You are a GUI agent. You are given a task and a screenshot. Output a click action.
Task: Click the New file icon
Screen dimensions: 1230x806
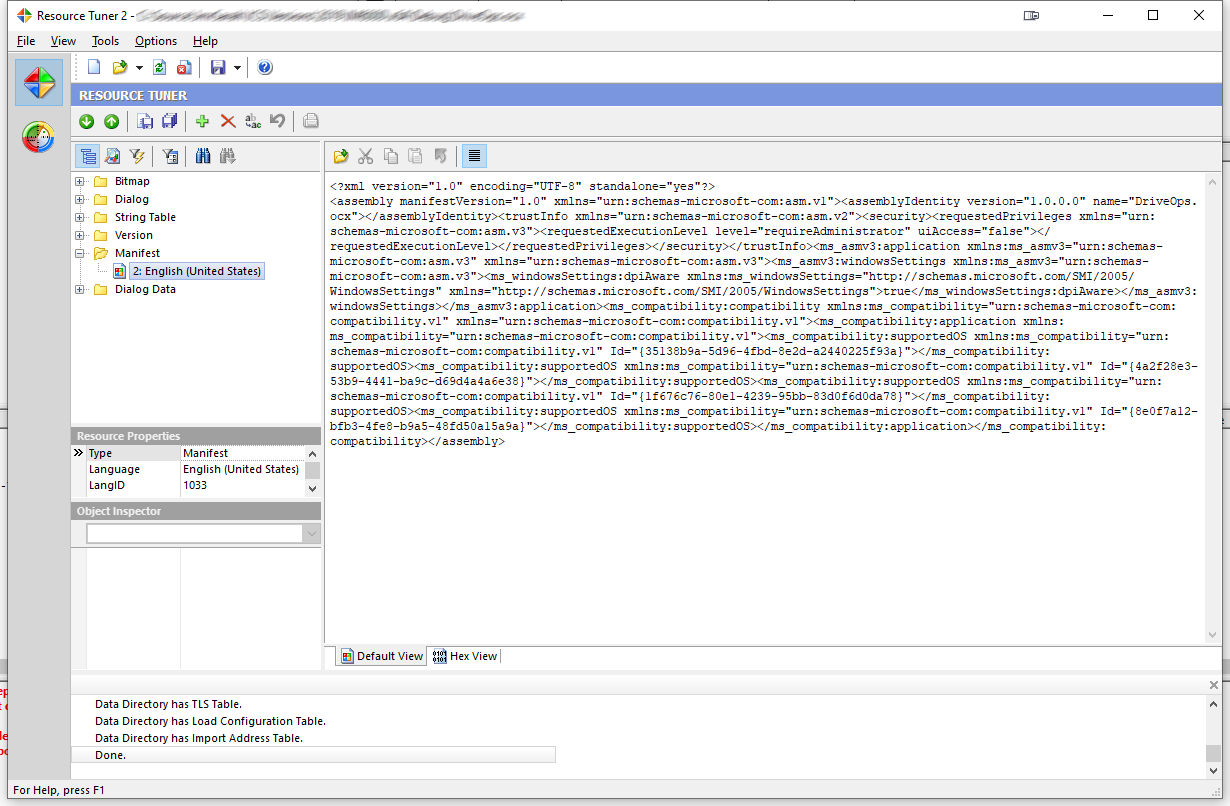94,67
